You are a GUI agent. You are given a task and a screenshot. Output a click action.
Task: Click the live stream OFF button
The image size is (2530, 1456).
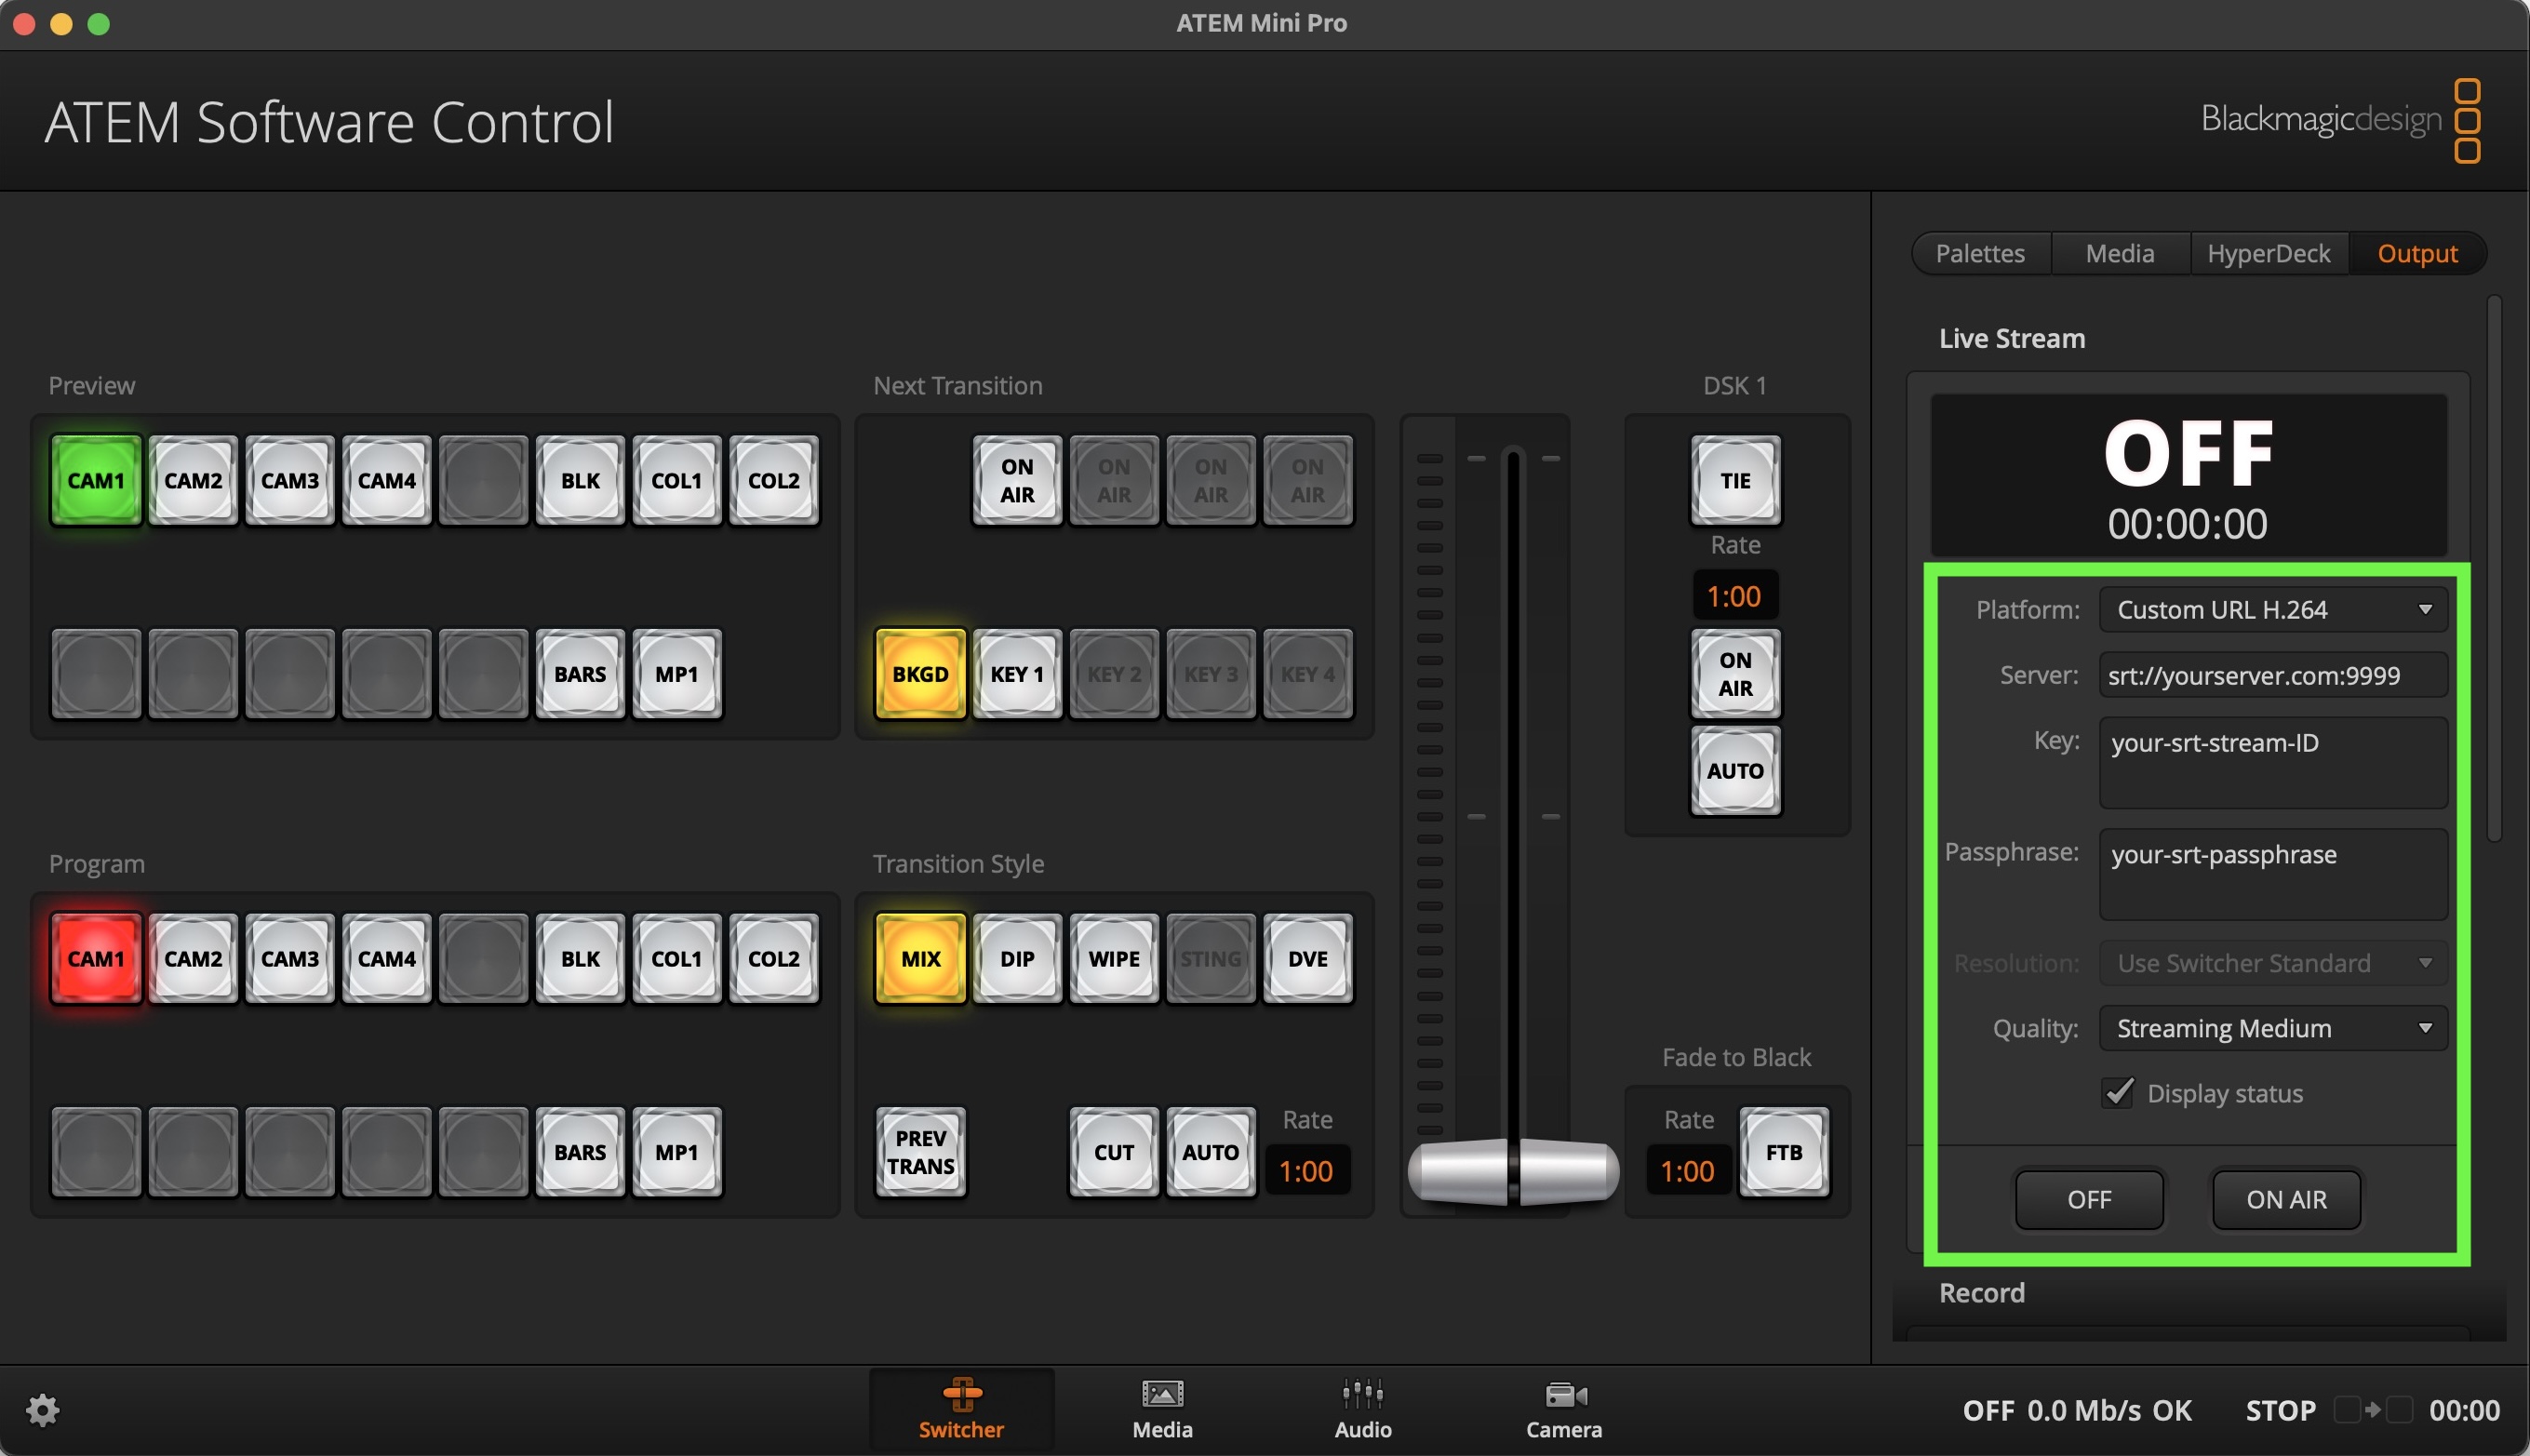click(x=2088, y=1199)
